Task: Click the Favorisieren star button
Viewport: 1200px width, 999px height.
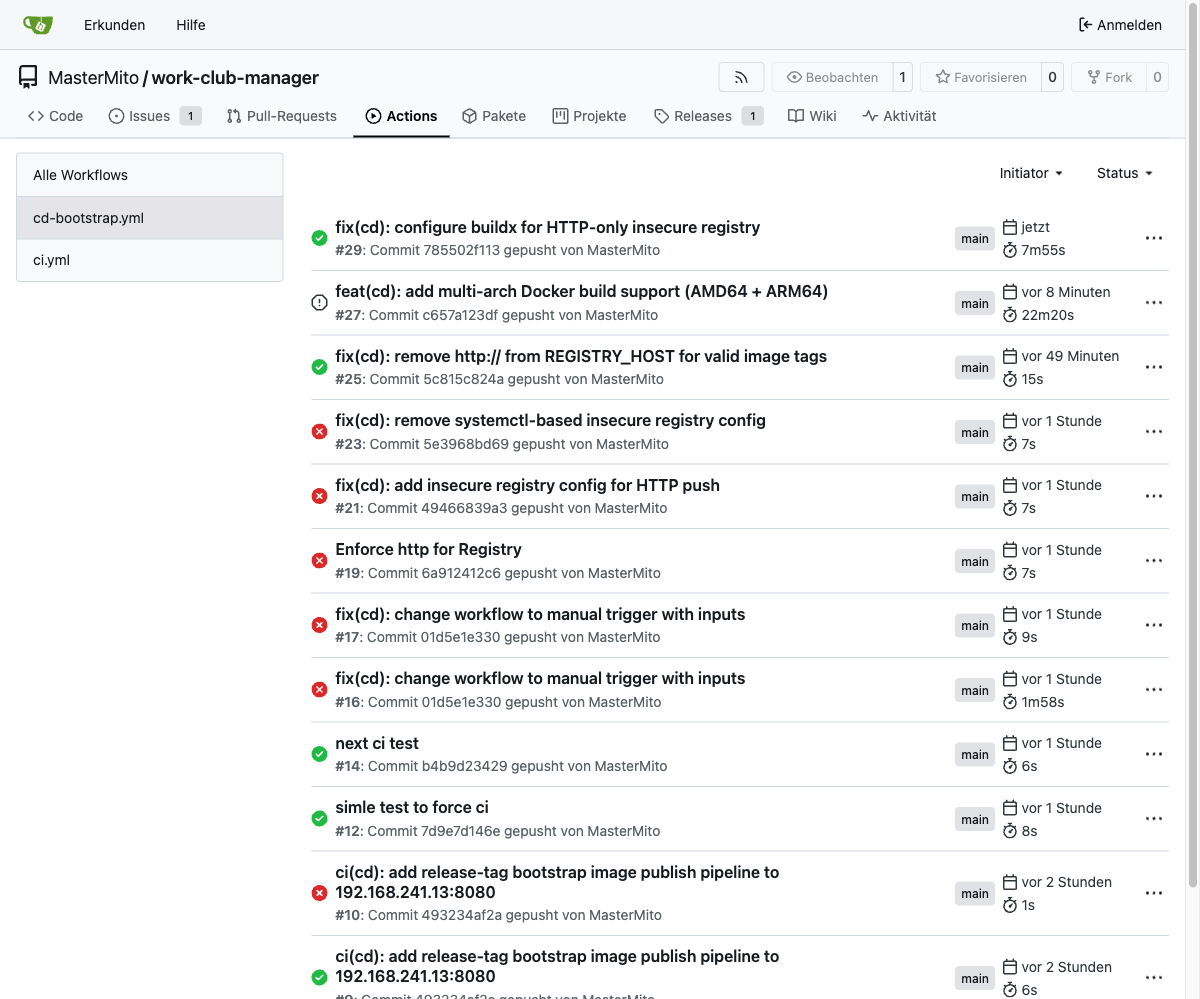Action: [980, 77]
